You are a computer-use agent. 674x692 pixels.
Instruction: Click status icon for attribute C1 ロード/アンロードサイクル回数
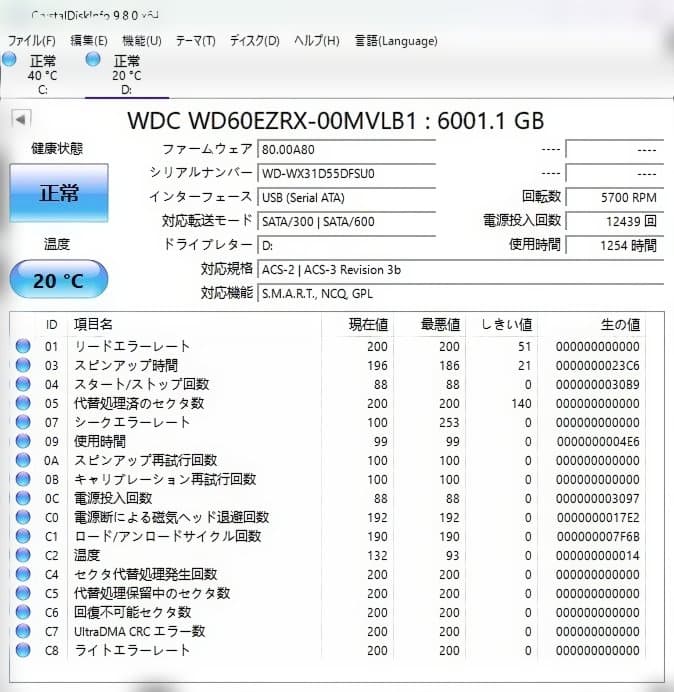23,536
